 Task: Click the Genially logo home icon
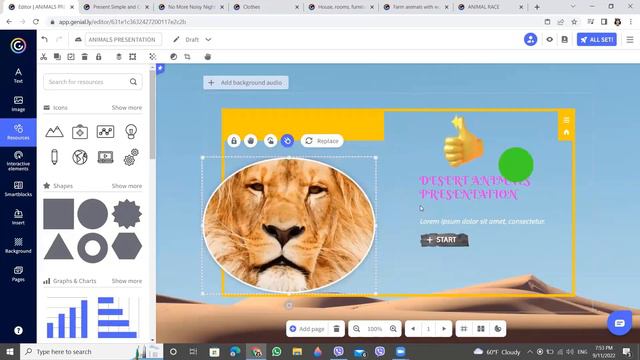point(18,45)
